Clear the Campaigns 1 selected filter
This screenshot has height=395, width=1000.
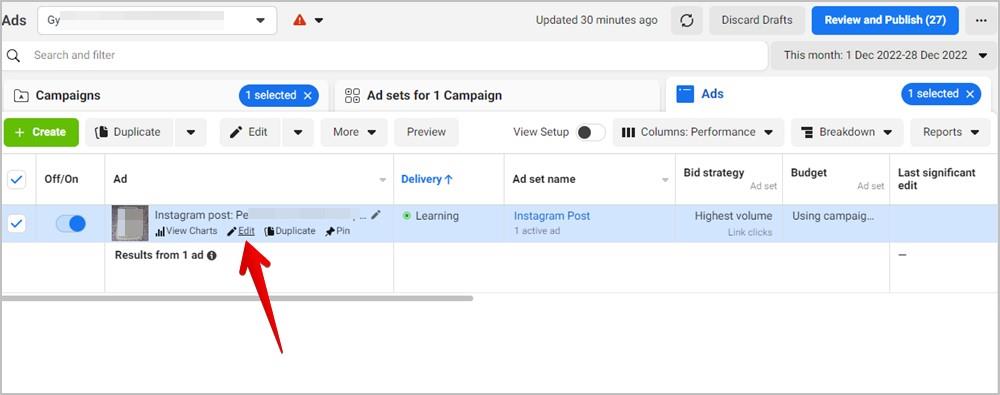click(x=307, y=96)
